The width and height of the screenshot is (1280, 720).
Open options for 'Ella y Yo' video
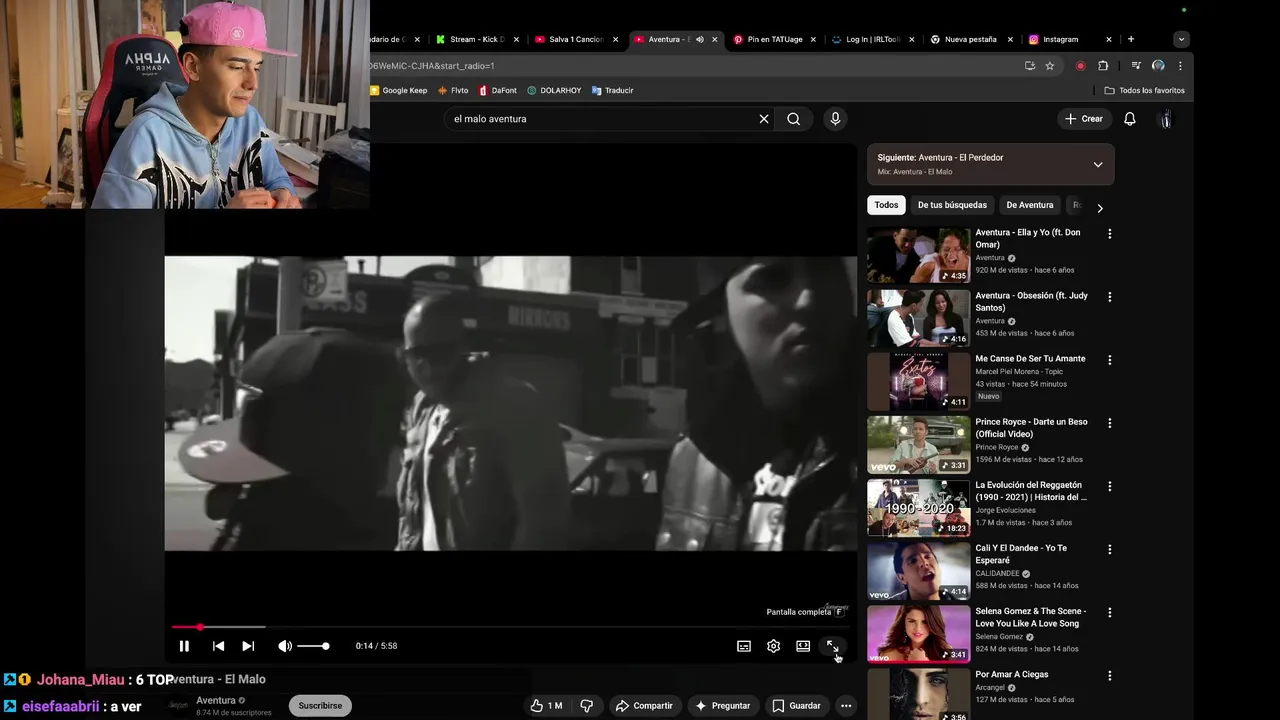1109,234
